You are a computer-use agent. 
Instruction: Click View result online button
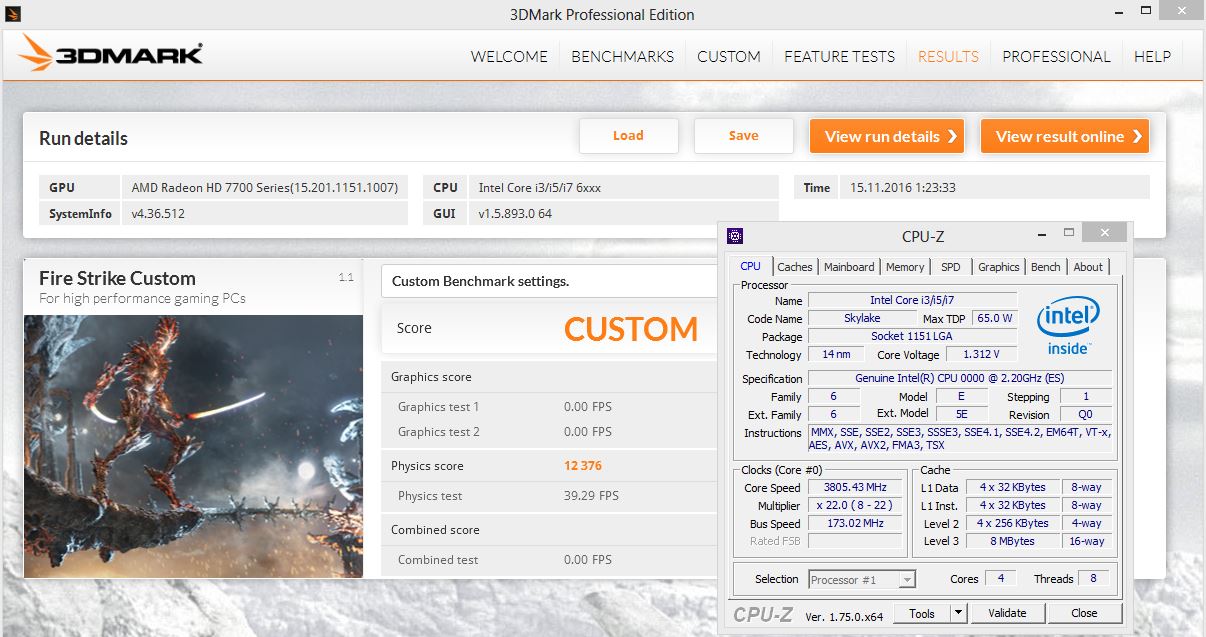1065,136
